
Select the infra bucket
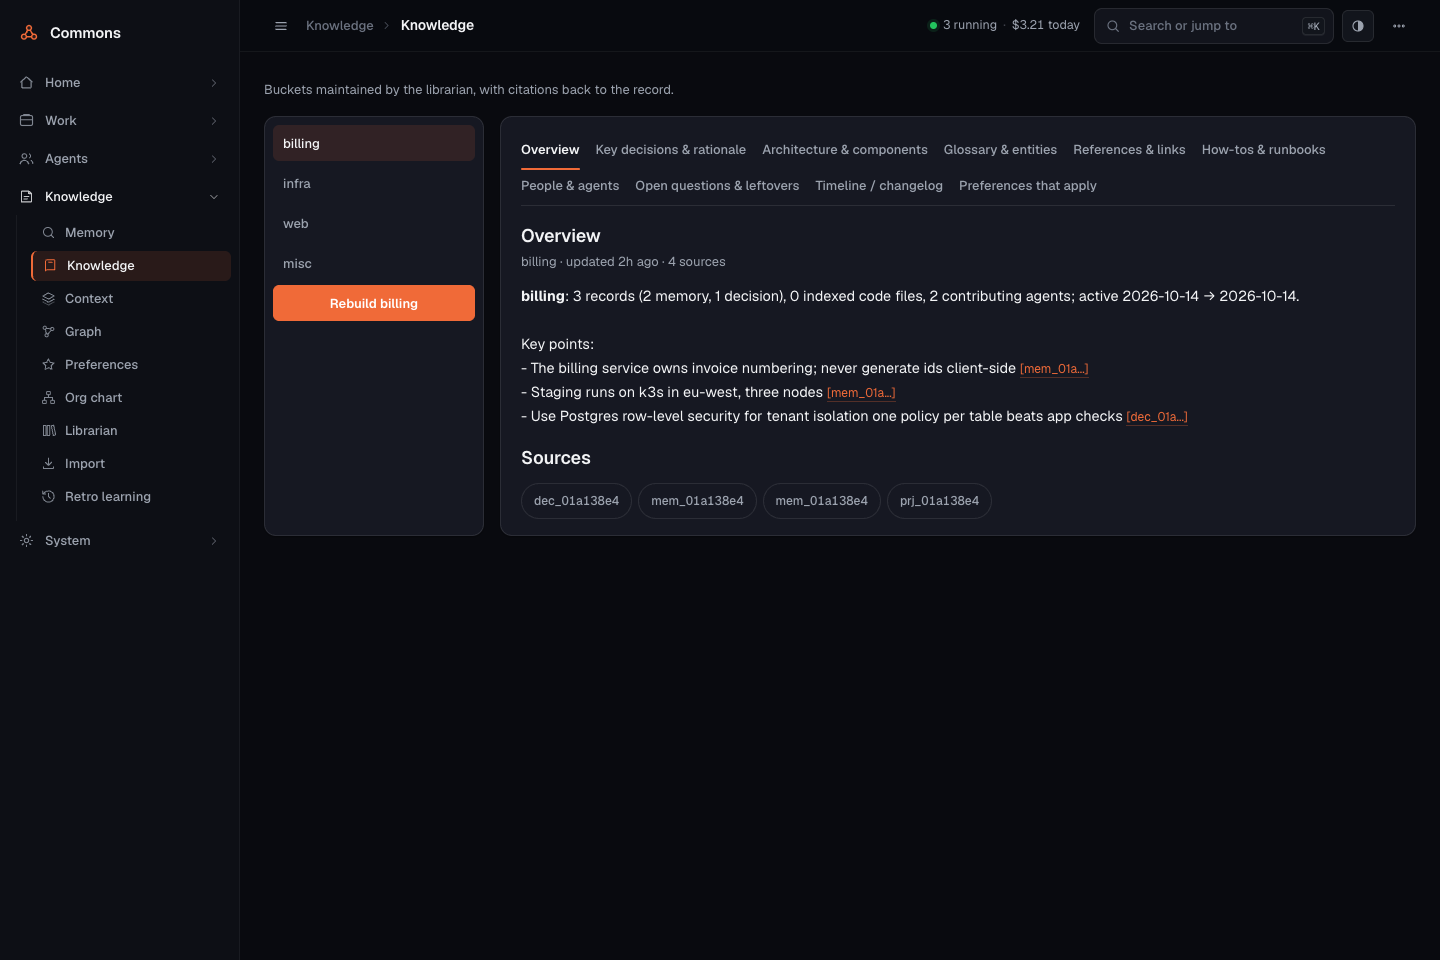(x=374, y=184)
